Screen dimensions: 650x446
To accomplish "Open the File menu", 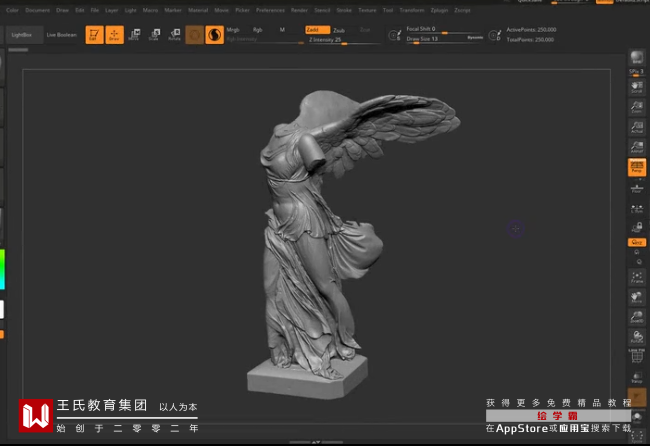I will (x=95, y=10).
